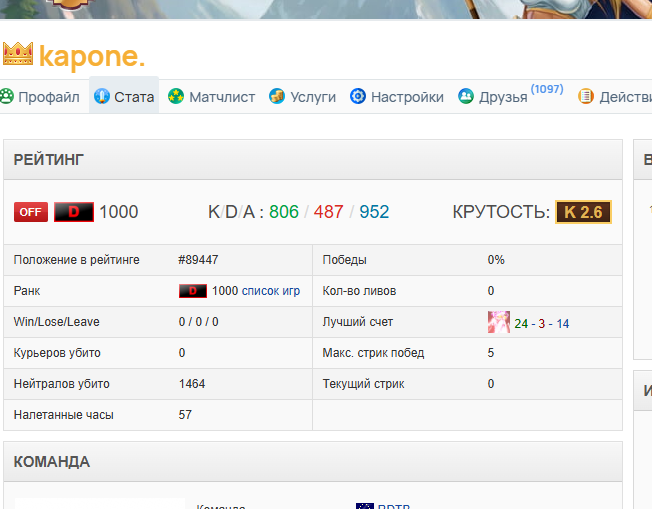
Task: Click the rating position #89447
Action: [x=198, y=260]
